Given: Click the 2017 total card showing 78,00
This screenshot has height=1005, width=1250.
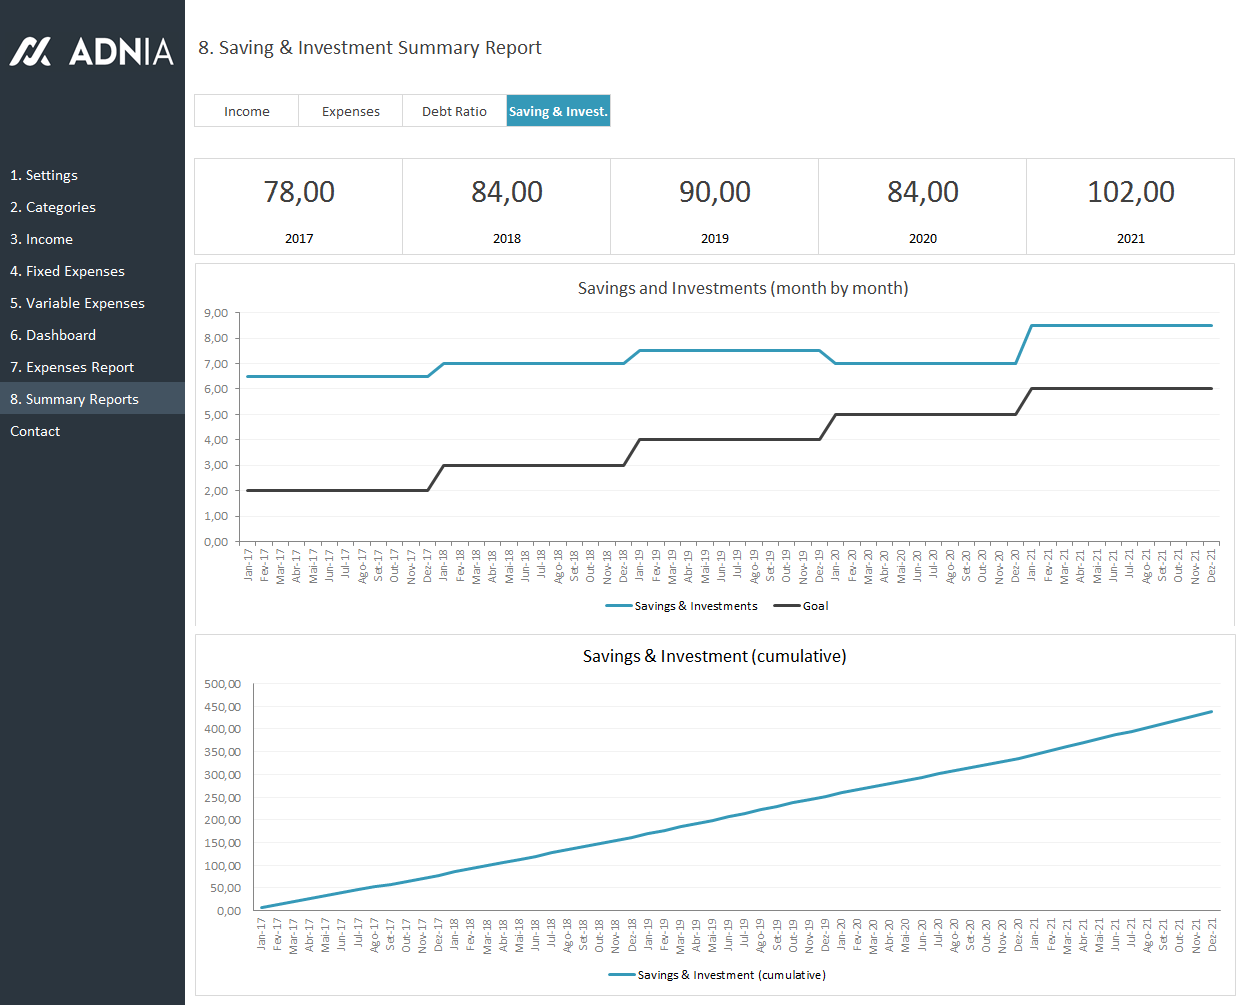Looking at the screenshot, I should click(299, 206).
